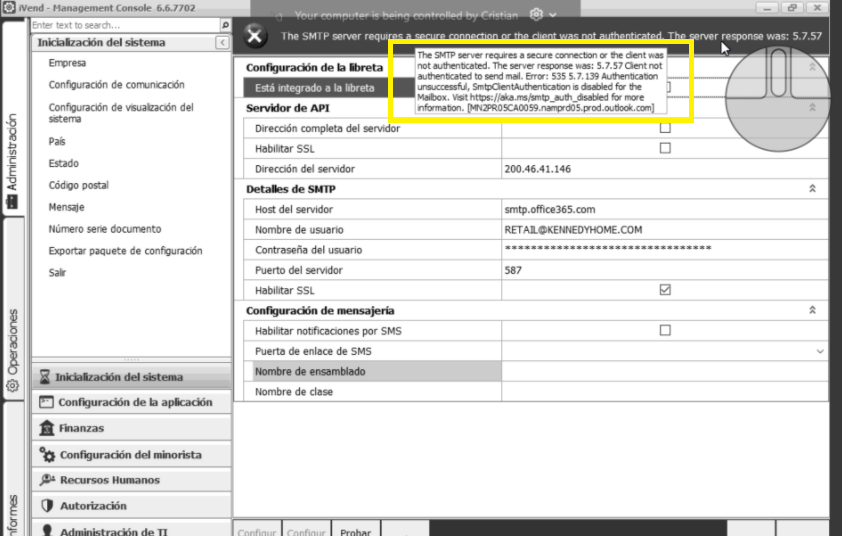Click the people icon for Recursos Humanos

[x=47, y=480]
